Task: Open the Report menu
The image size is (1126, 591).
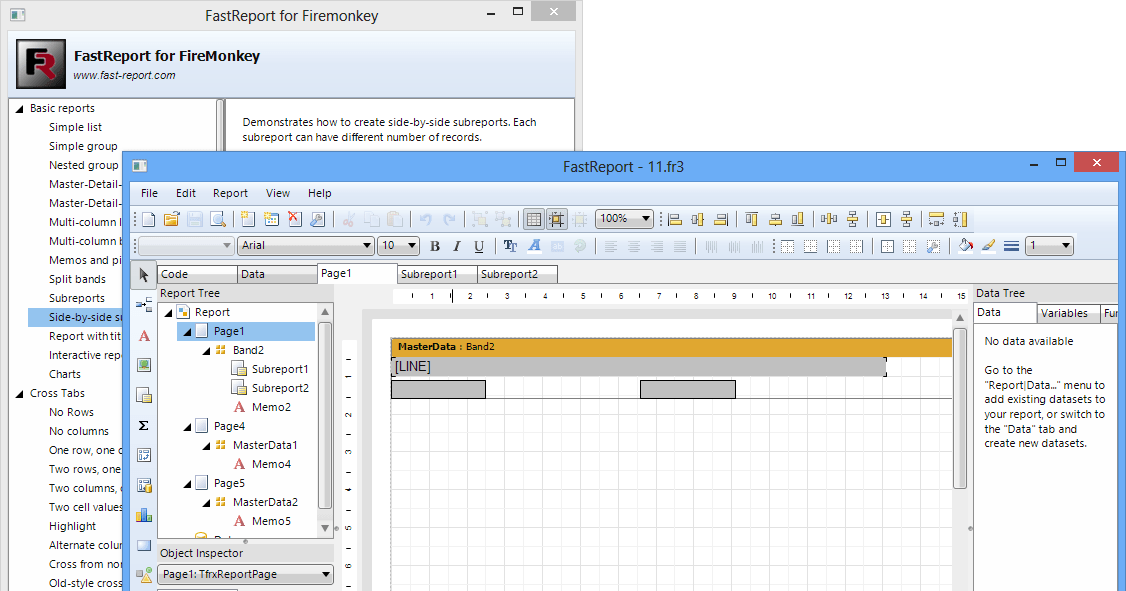Action: (230, 193)
